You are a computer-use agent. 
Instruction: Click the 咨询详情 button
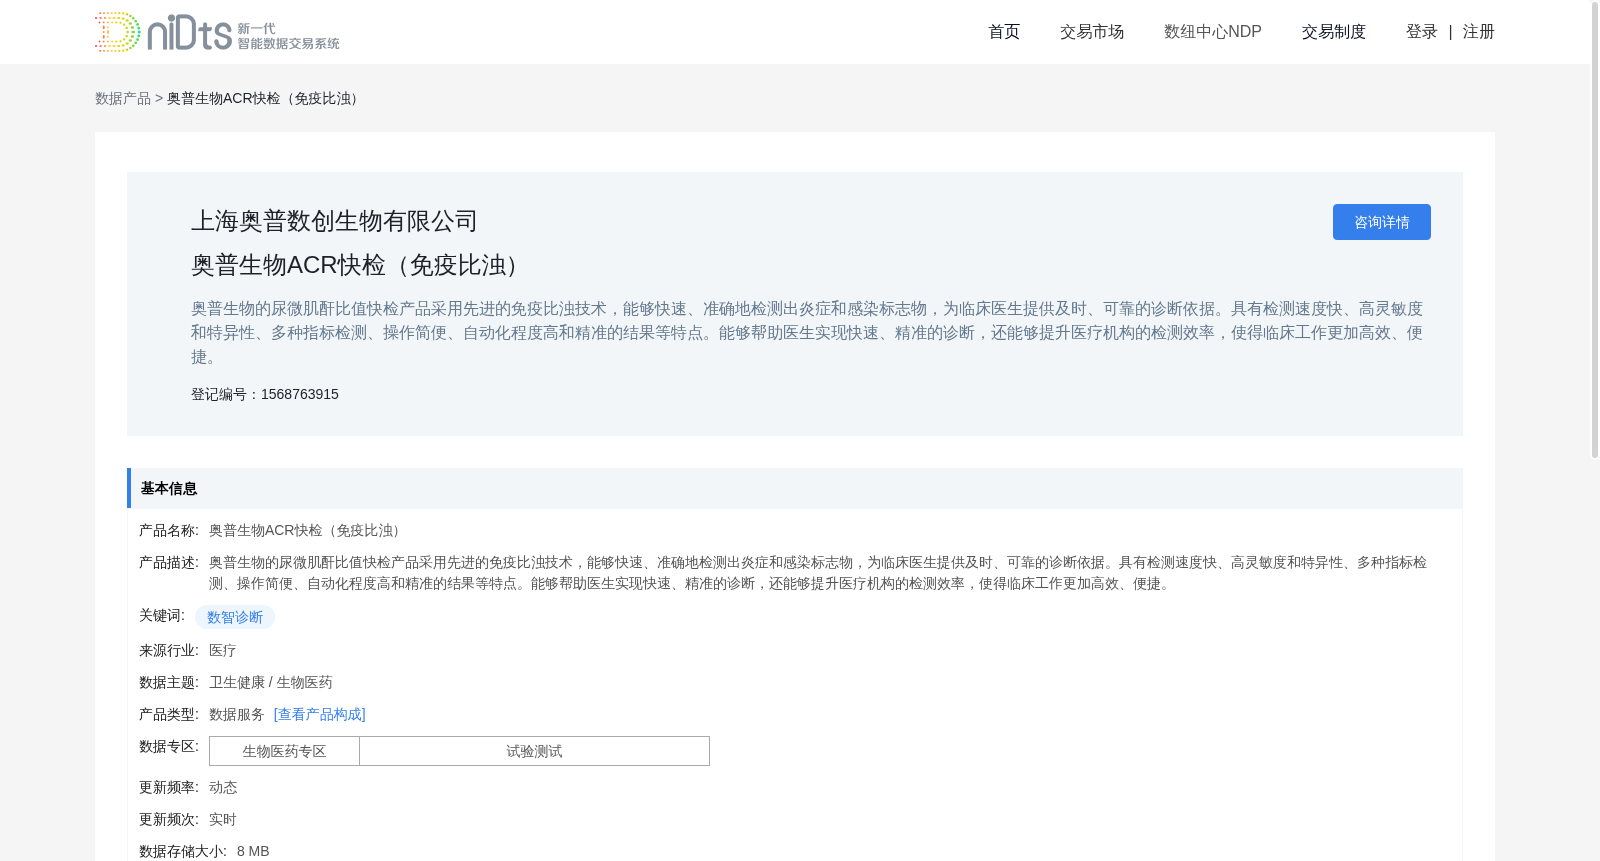coord(1382,222)
